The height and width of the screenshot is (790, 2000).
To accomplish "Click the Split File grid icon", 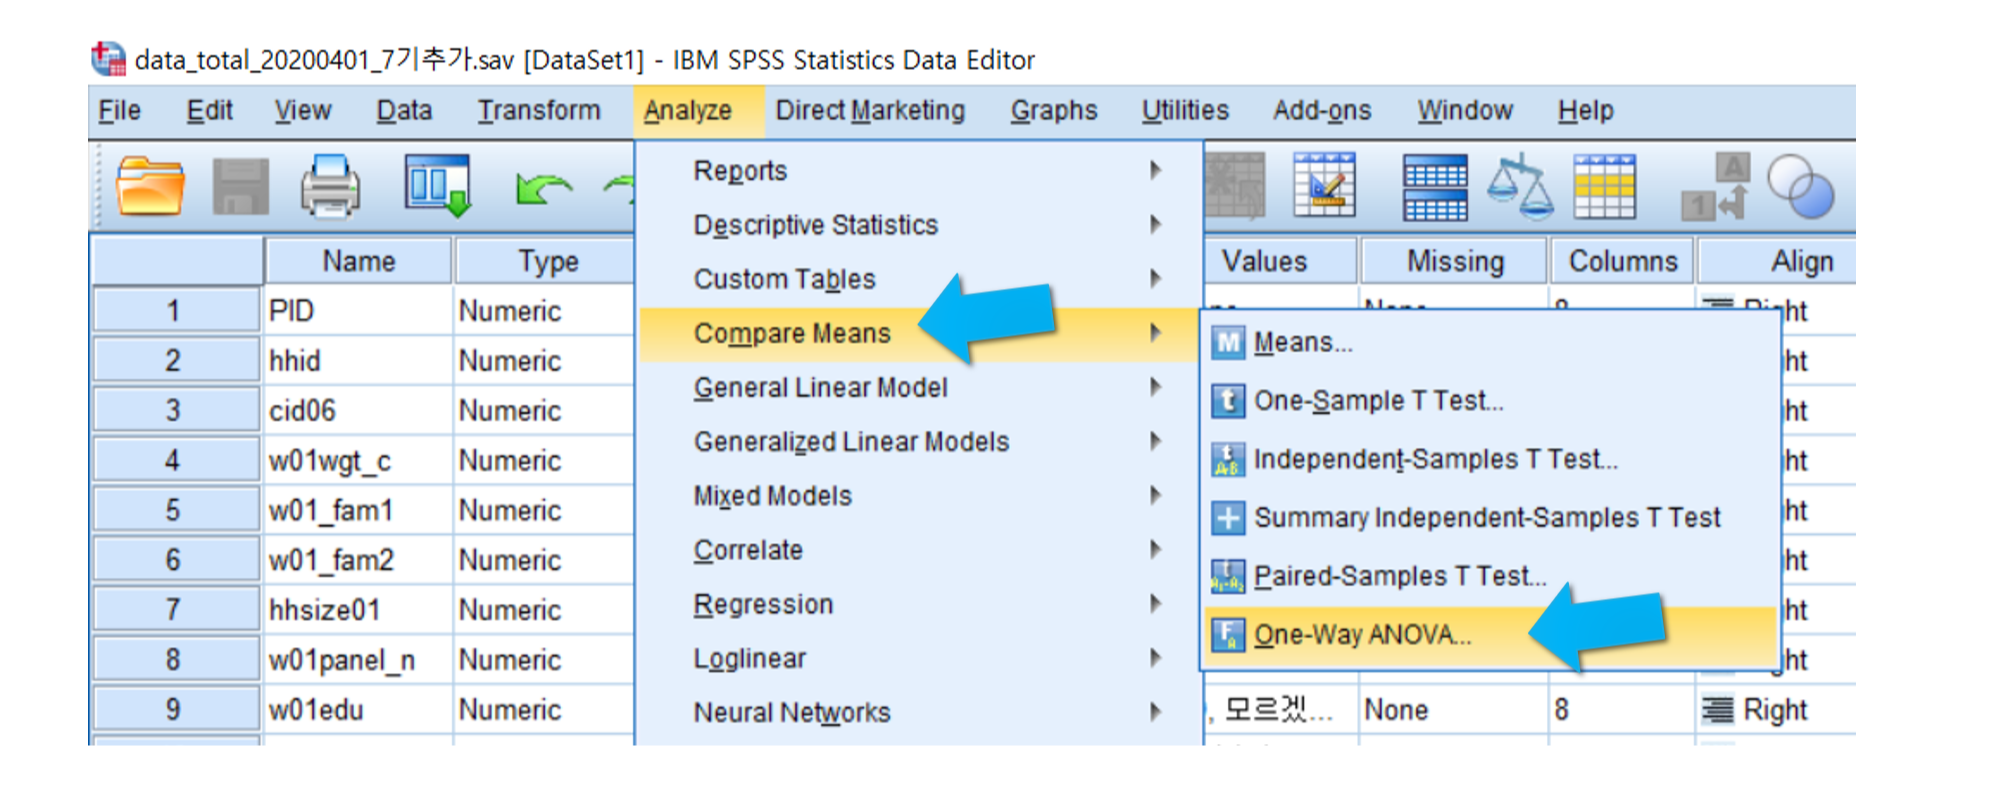I will (1435, 187).
